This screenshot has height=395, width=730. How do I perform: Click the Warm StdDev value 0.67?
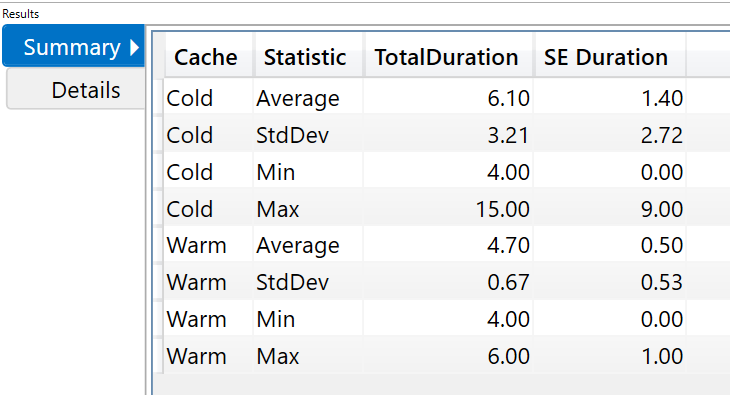coord(508,282)
